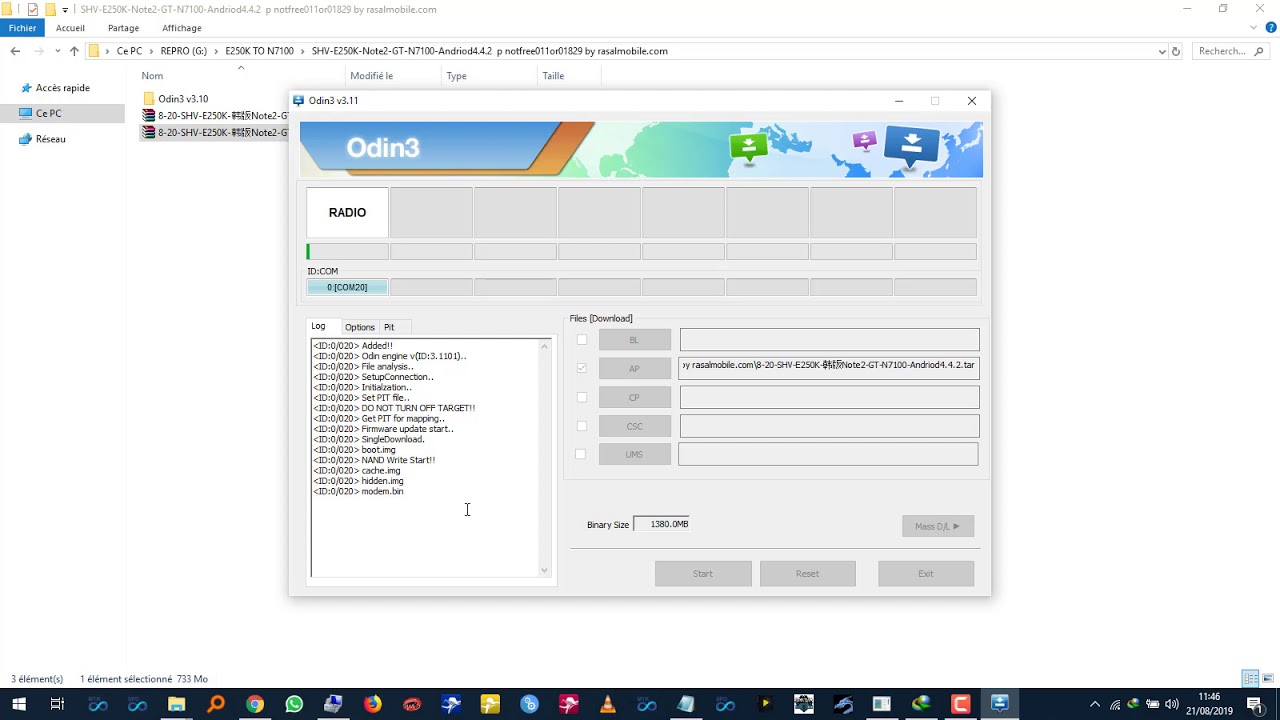Click the Mass D/L button
The width and height of the screenshot is (1280, 720).
coord(938,526)
